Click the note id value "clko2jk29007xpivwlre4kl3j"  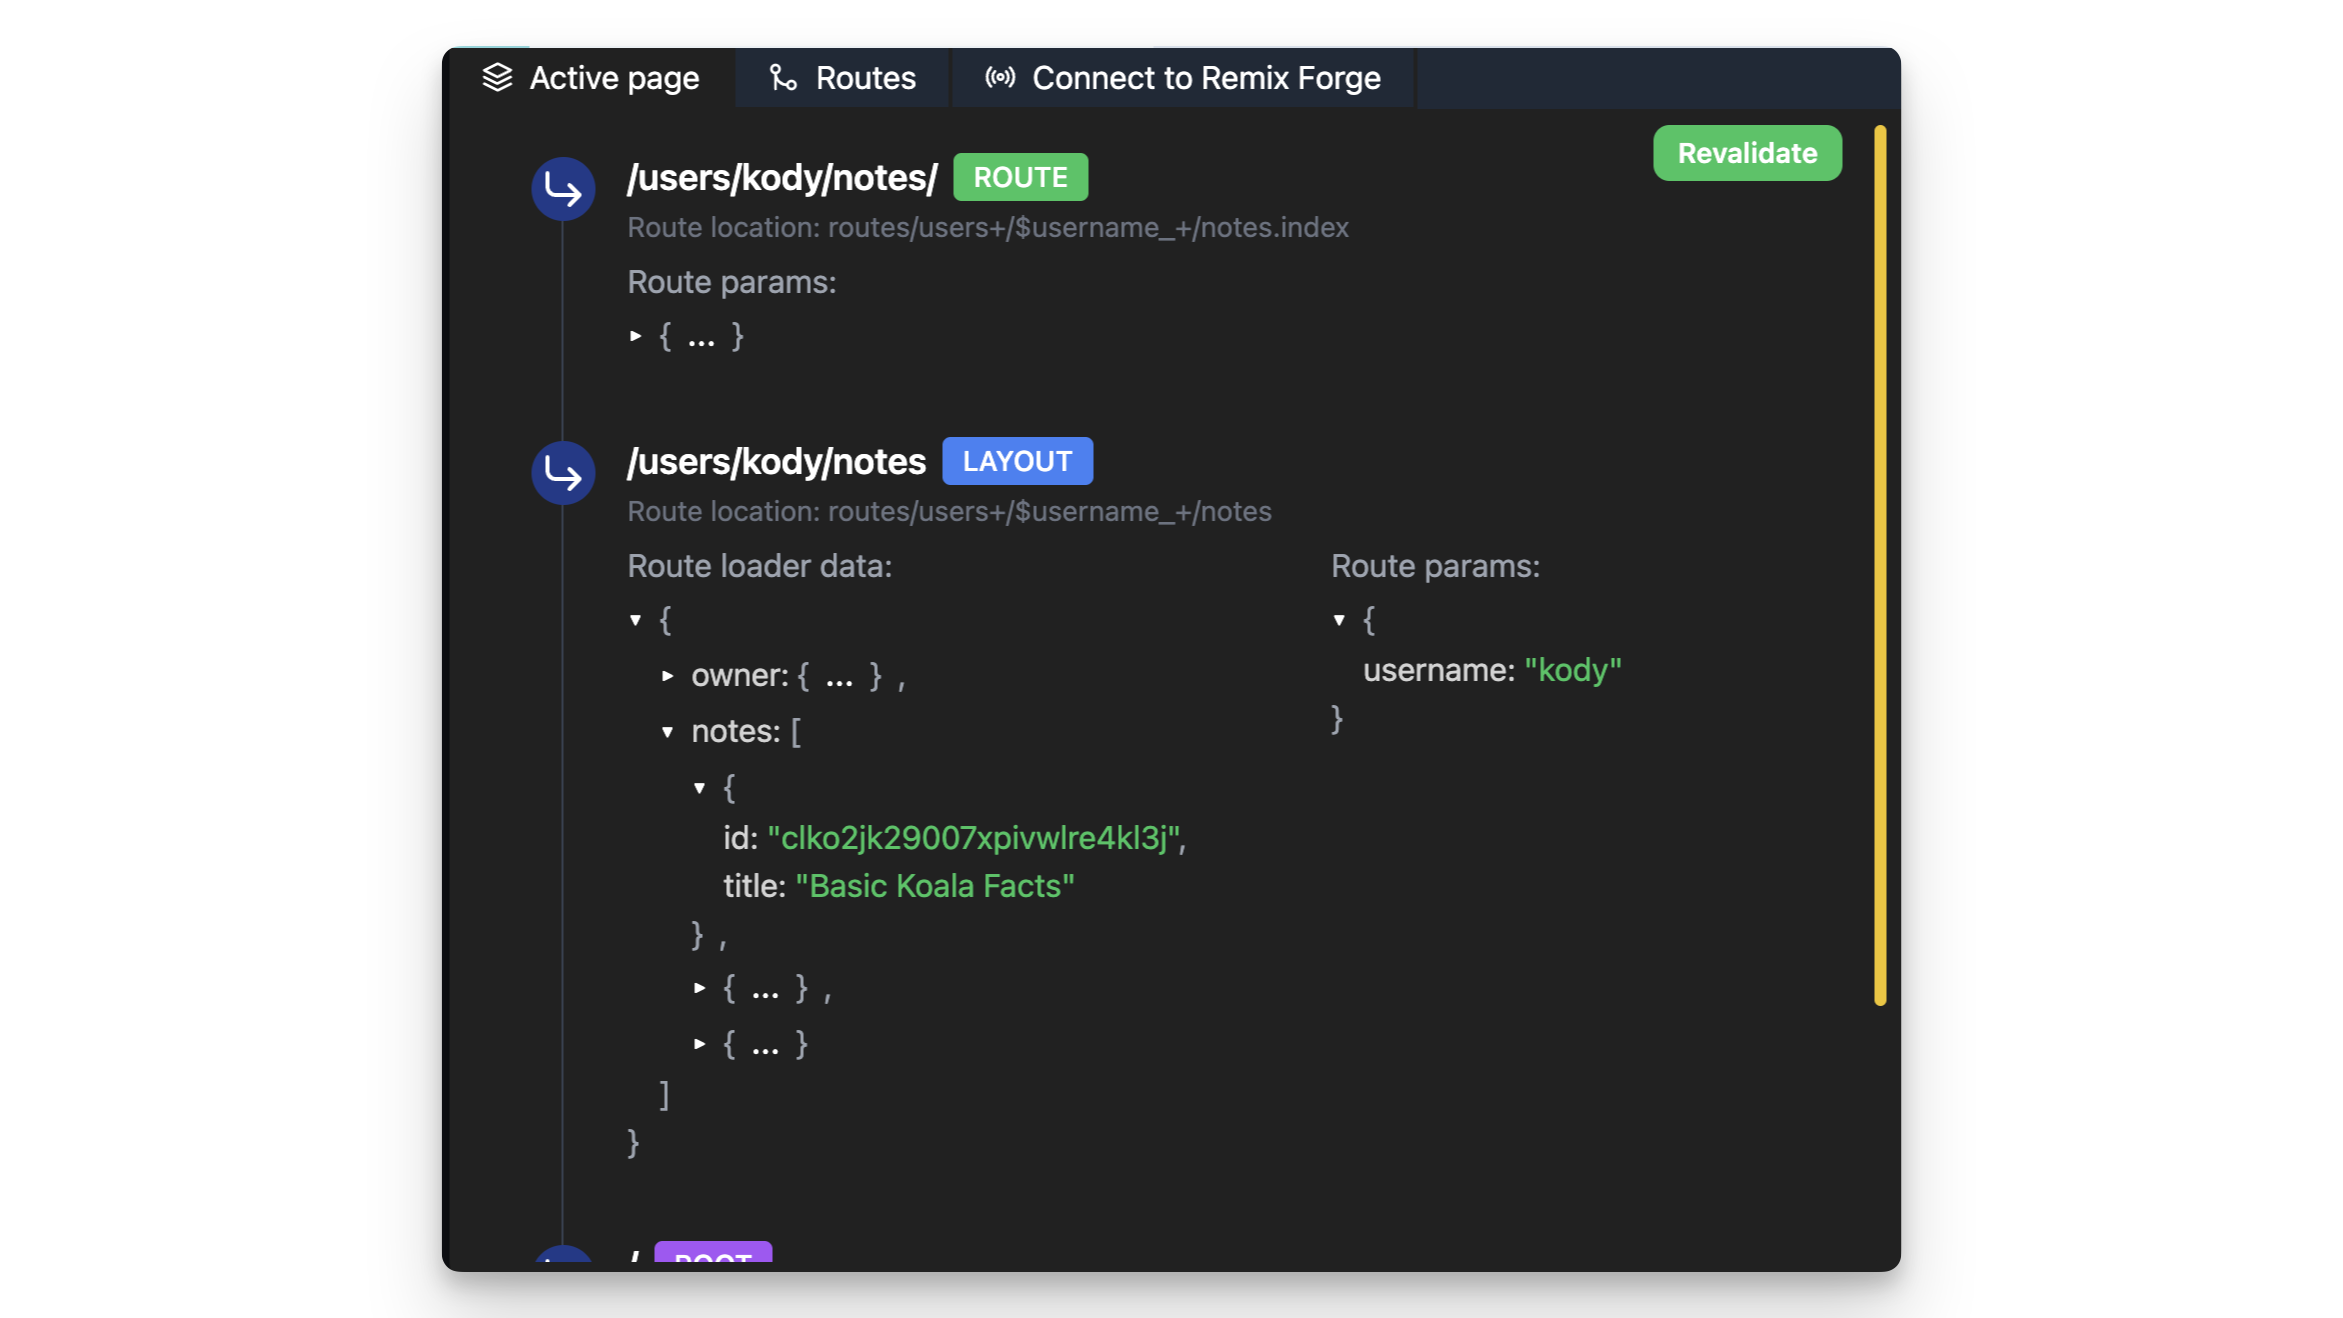[x=973, y=838]
